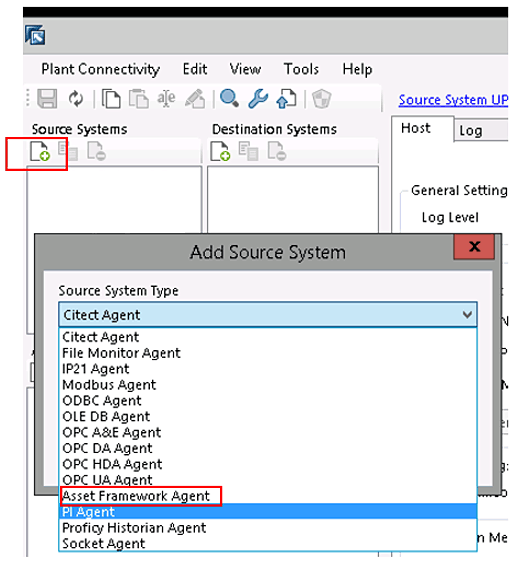The width and height of the screenshot is (523, 562).
Task: Select the highlighted PI Agent option
Action: coord(268,511)
